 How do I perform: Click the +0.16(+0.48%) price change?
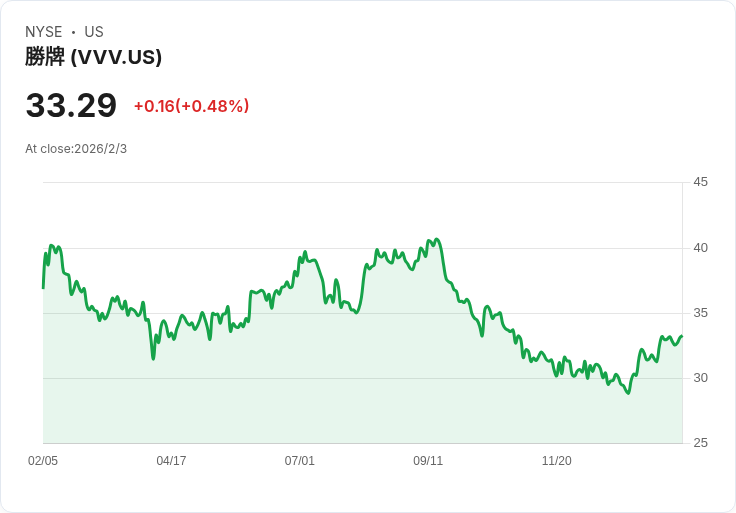pyautogui.click(x=191, y=106)
